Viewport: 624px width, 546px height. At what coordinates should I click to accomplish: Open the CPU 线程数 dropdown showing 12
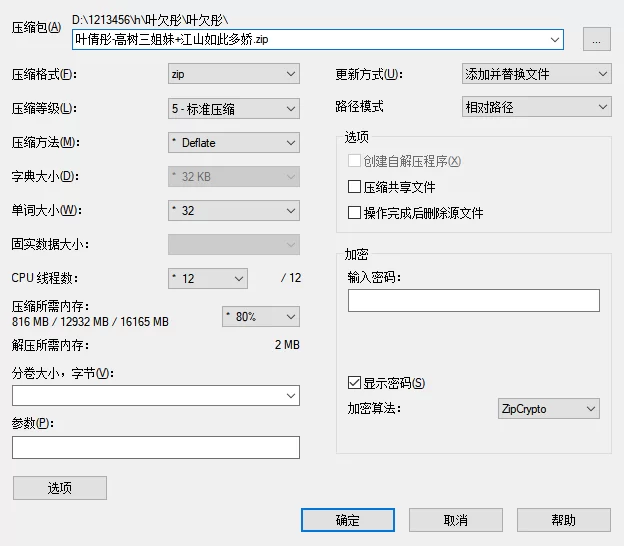pyautogui.click(x=208, y=278)
